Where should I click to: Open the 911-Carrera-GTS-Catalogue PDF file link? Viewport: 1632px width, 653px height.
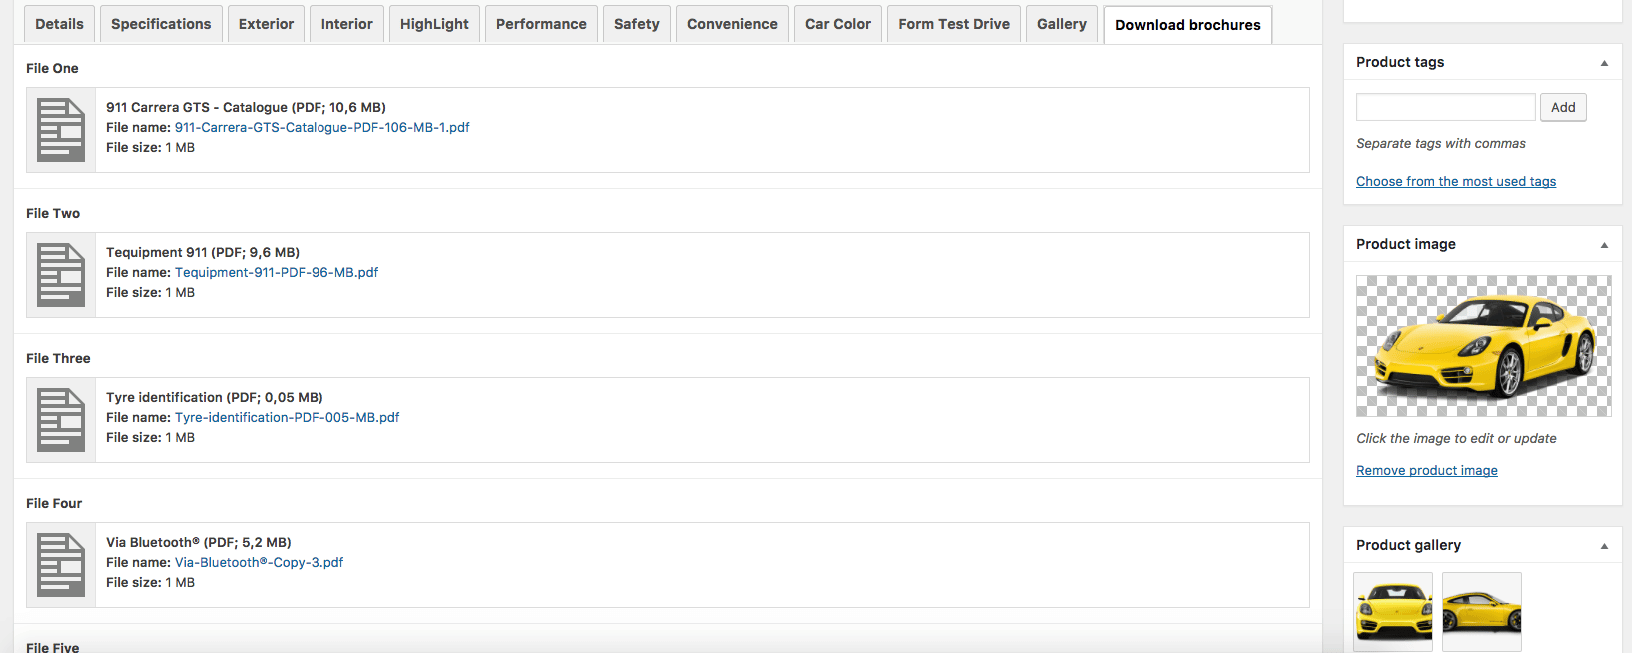(322, 128)
